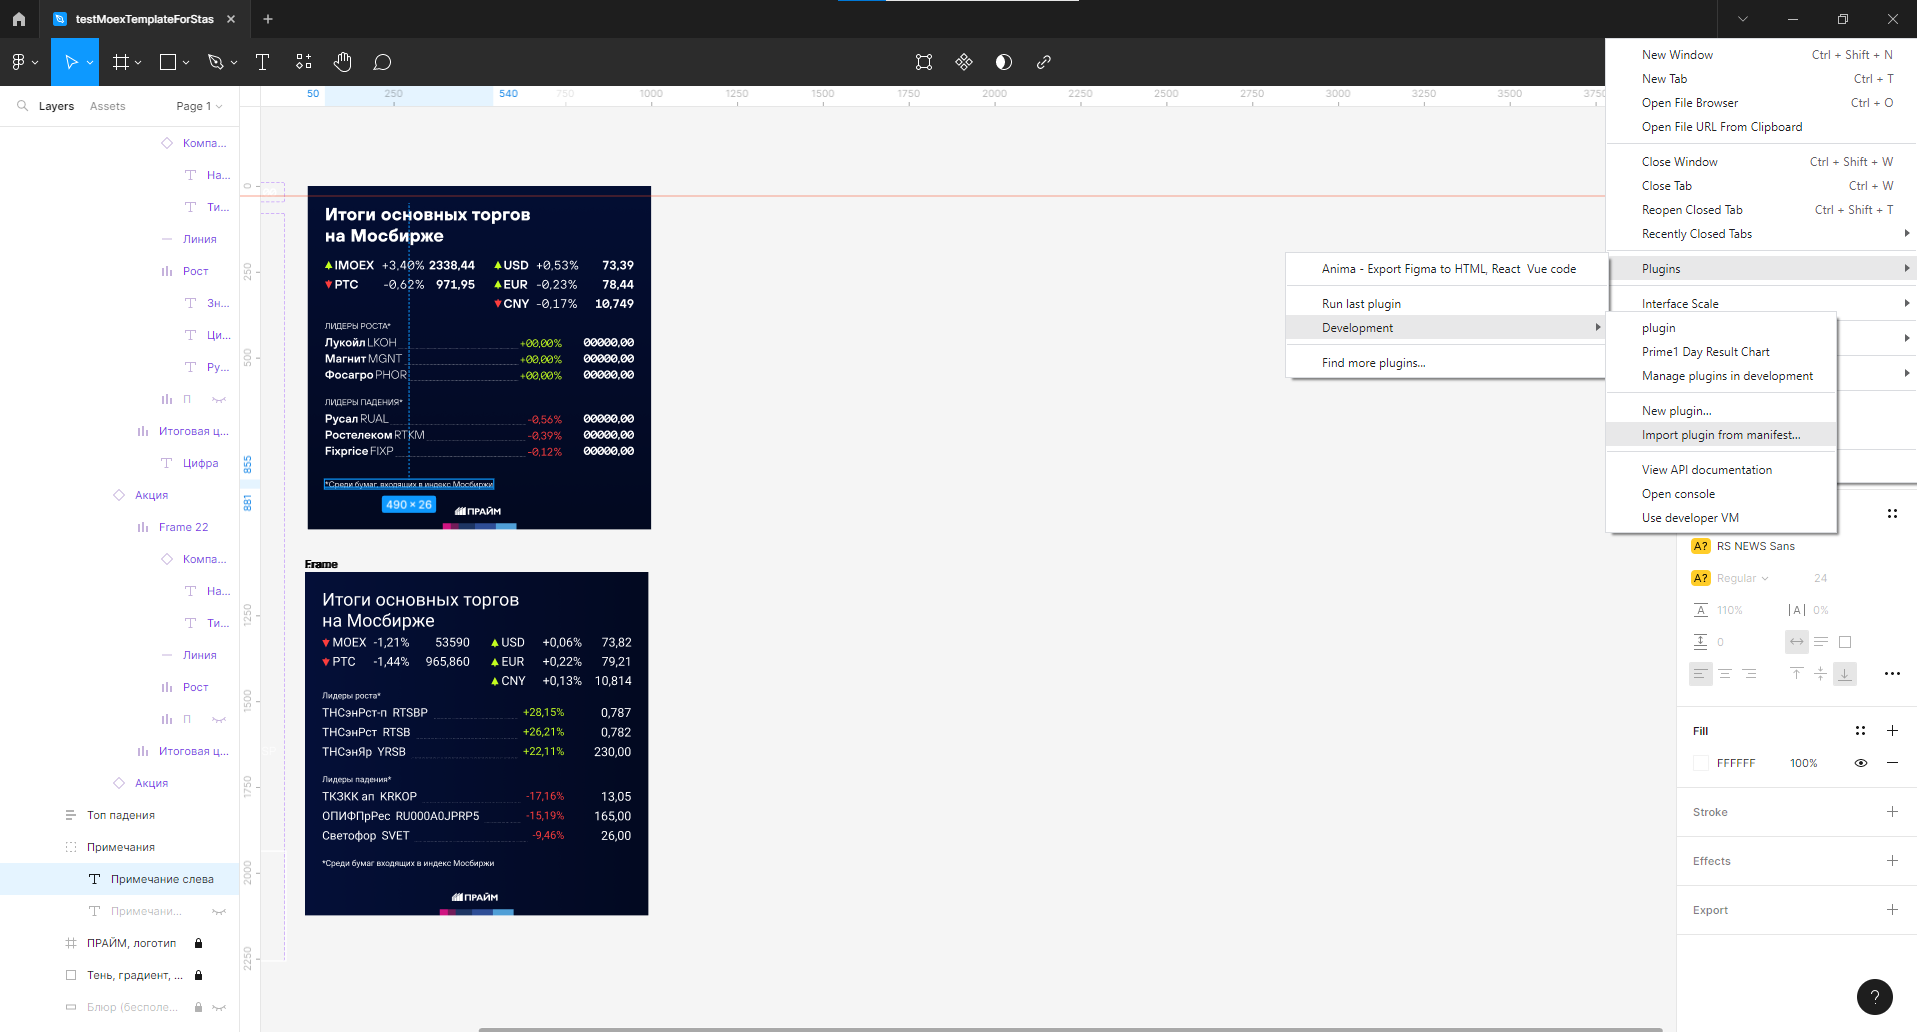Click the link toolbar icon
Viewport: 1917px width, 1032px height.
[x=1044, y=62]
